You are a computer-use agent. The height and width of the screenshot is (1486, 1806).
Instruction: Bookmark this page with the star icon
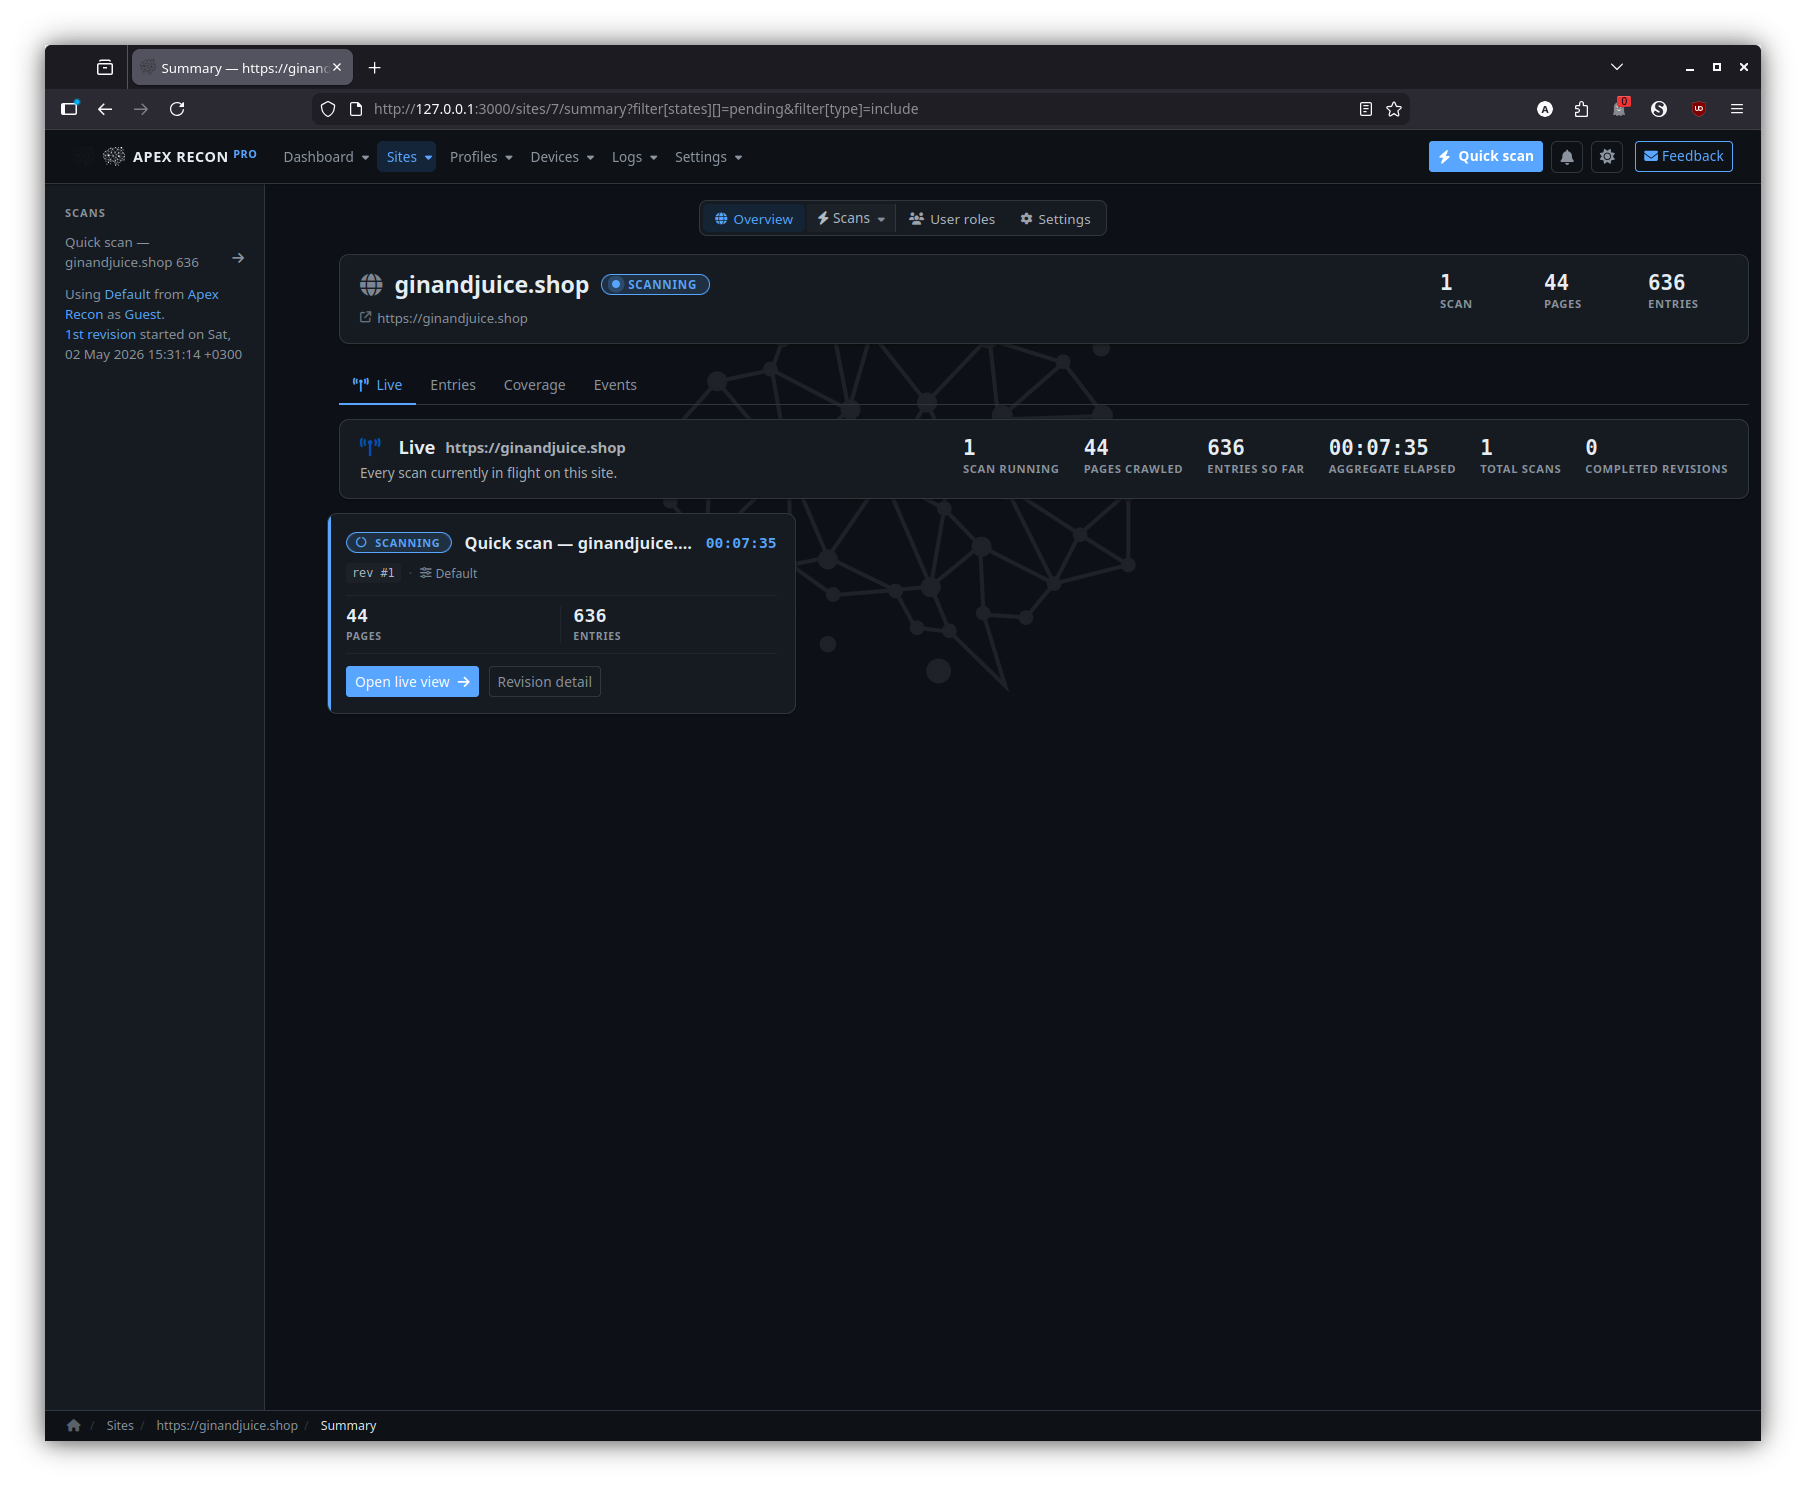[1394, 109]
